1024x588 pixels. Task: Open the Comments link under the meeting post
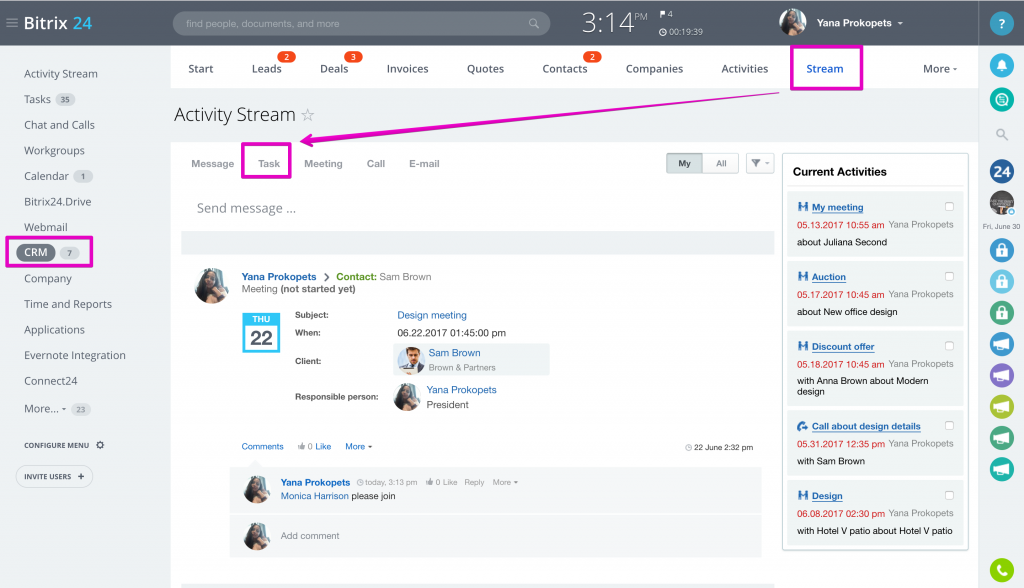click(x=263, y=446)
